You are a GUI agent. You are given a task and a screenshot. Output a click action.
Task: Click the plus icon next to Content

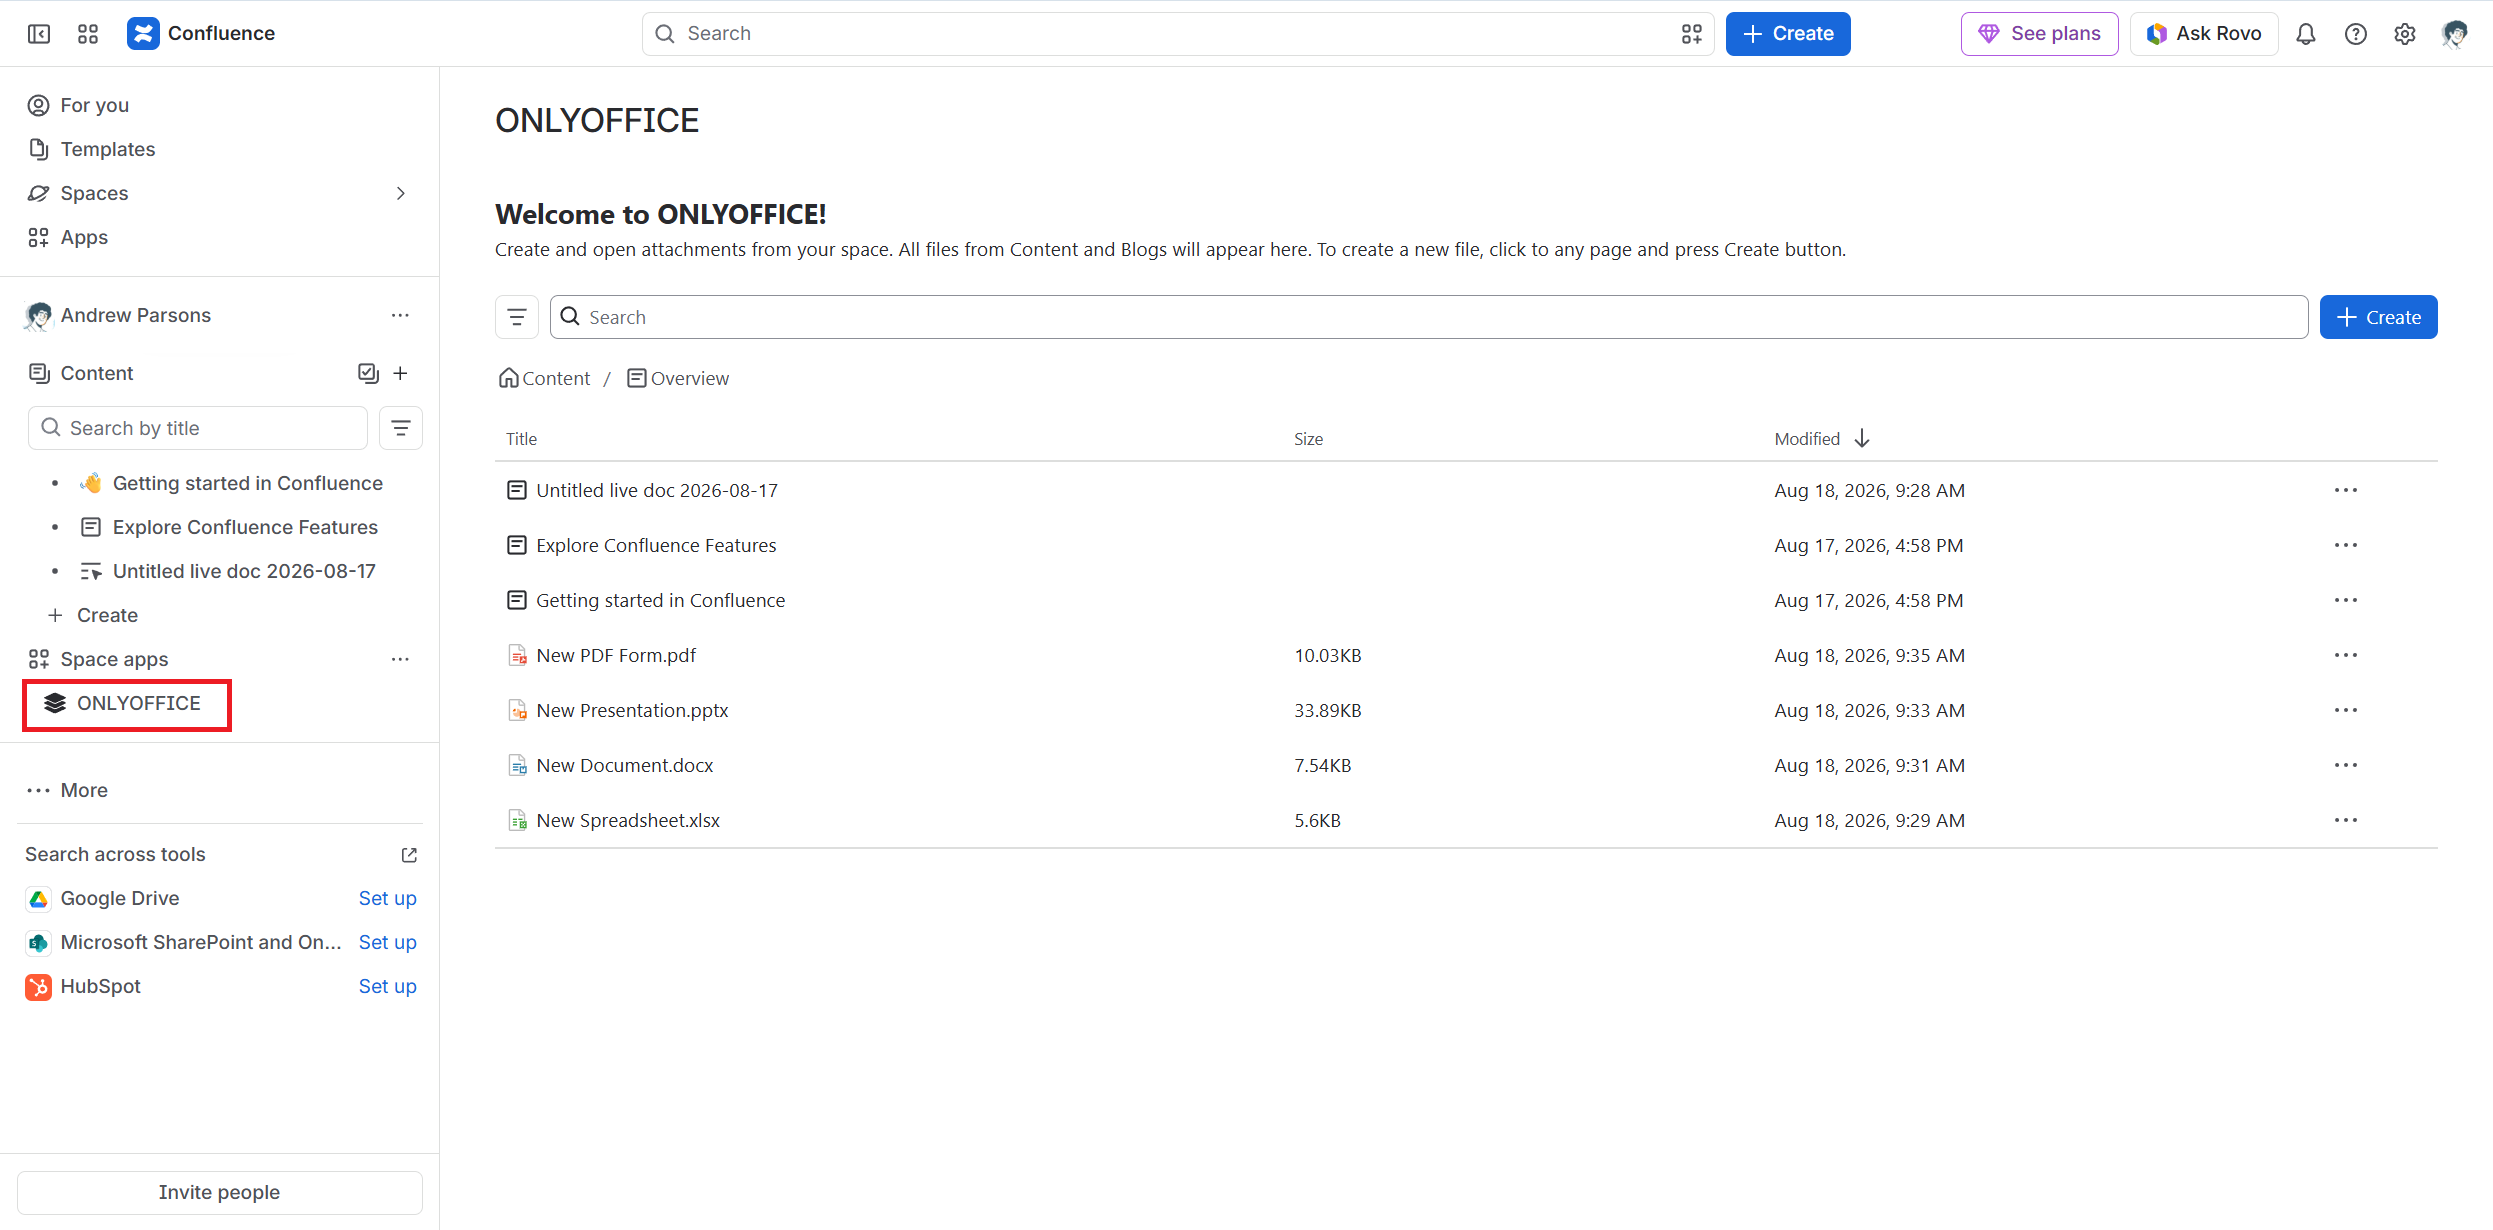(400, 373)
